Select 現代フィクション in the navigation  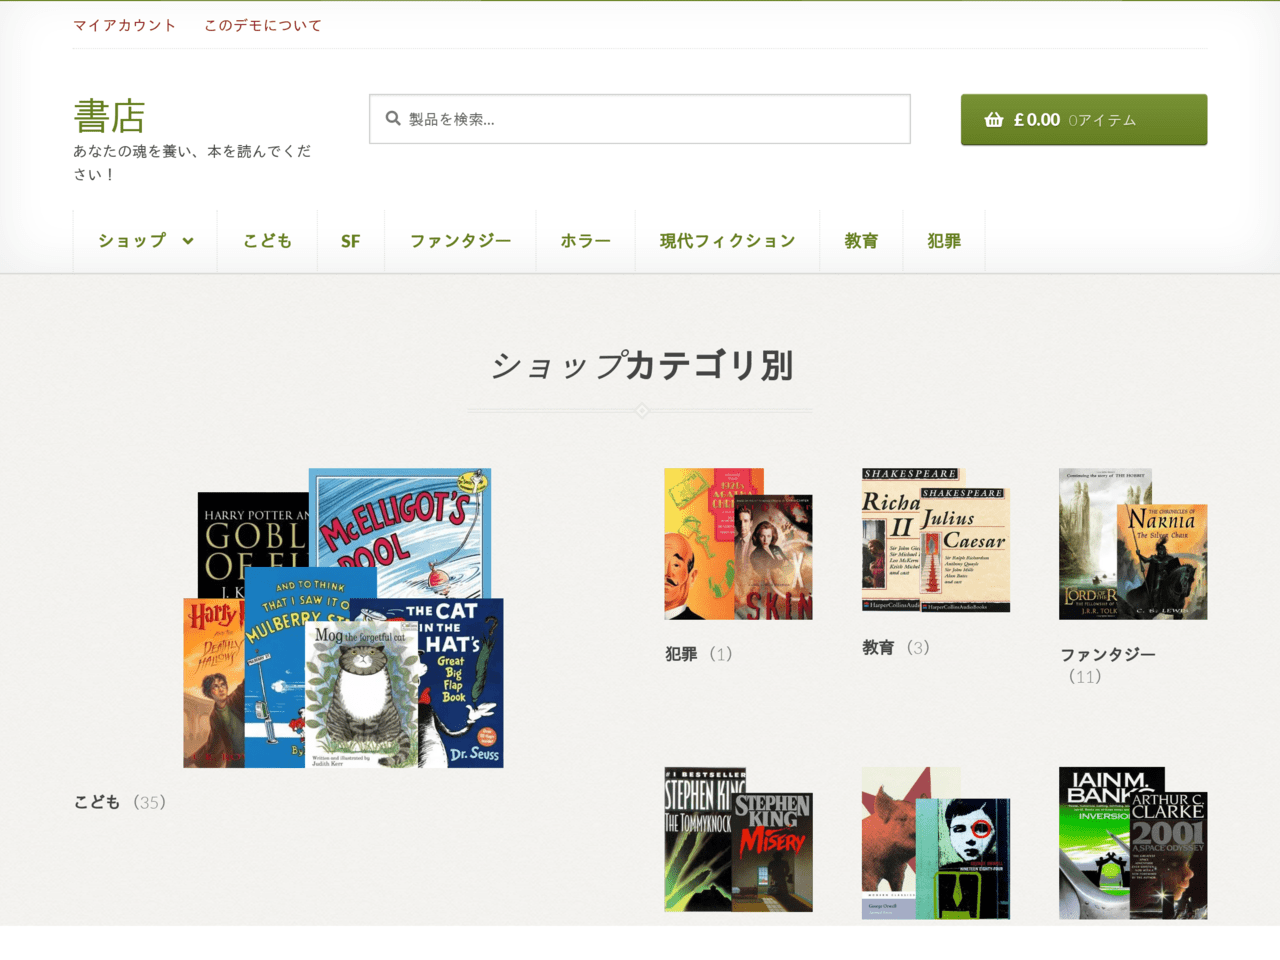tap(727, 241)
